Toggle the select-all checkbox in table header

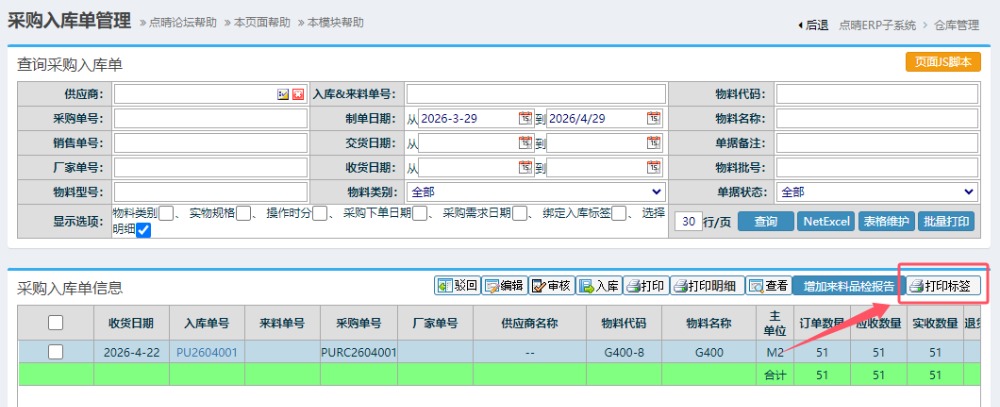coord(56,322)
